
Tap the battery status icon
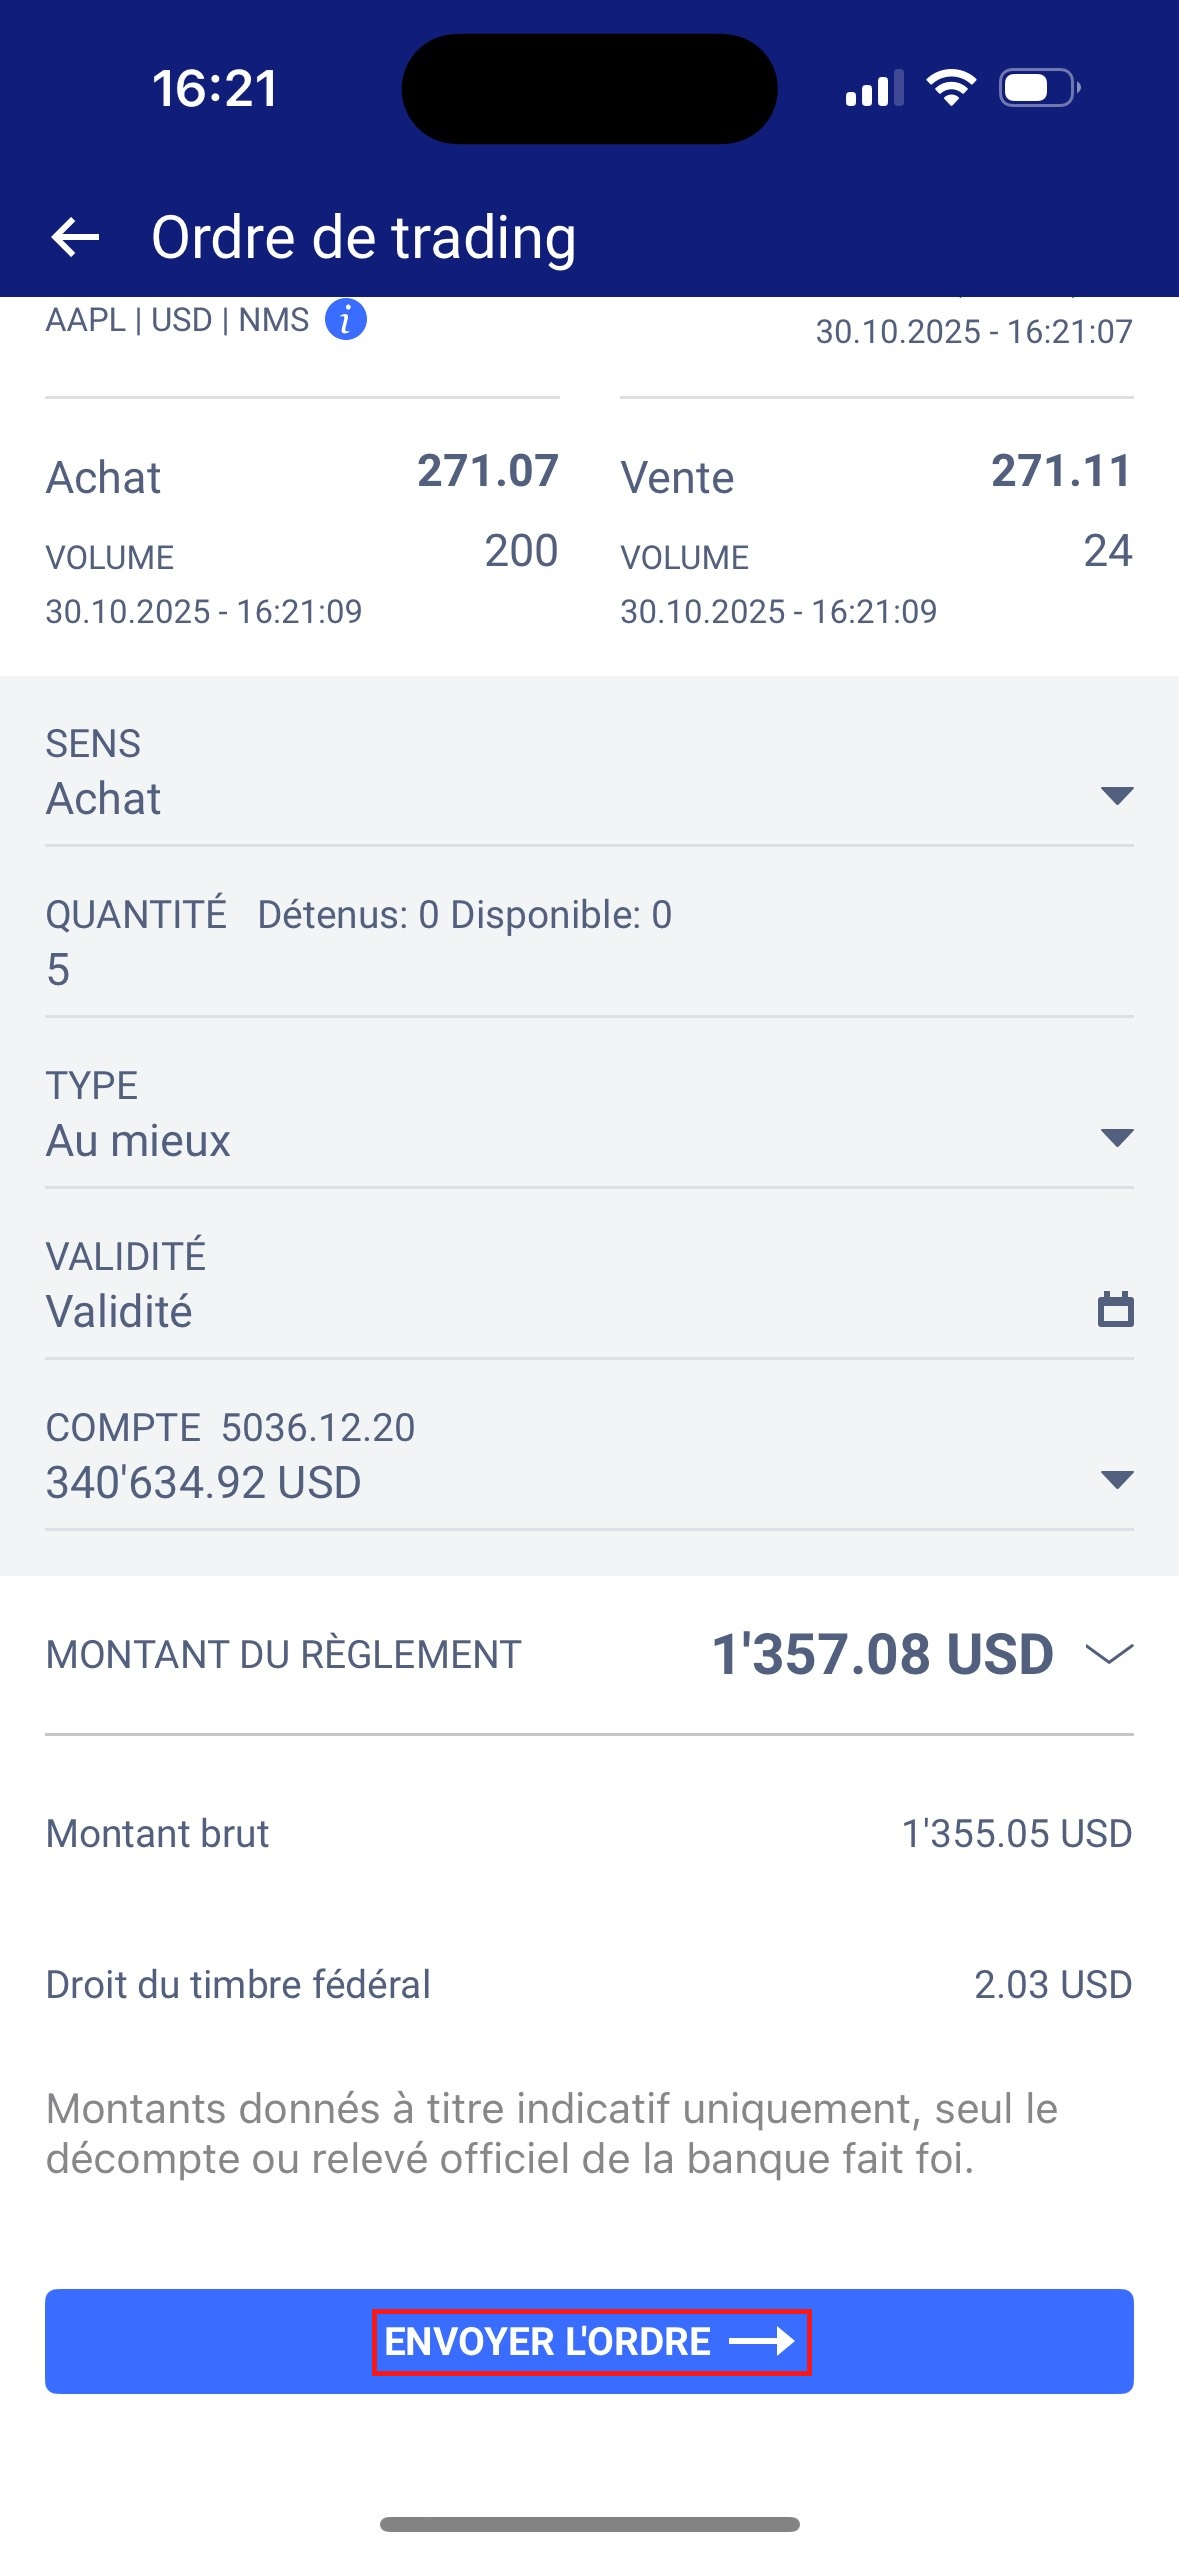click(x=1039, y=88)
